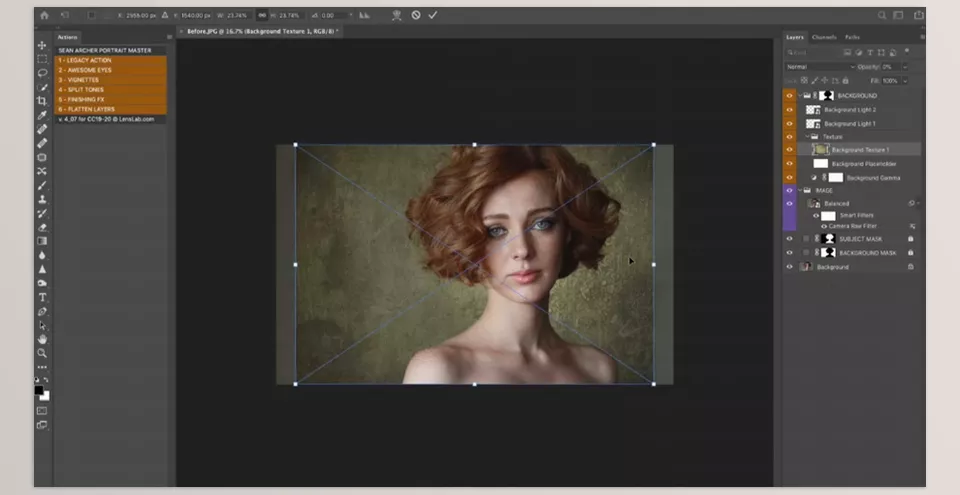Select the History Brush tool
960x495 pixels.
pos(42,213)
